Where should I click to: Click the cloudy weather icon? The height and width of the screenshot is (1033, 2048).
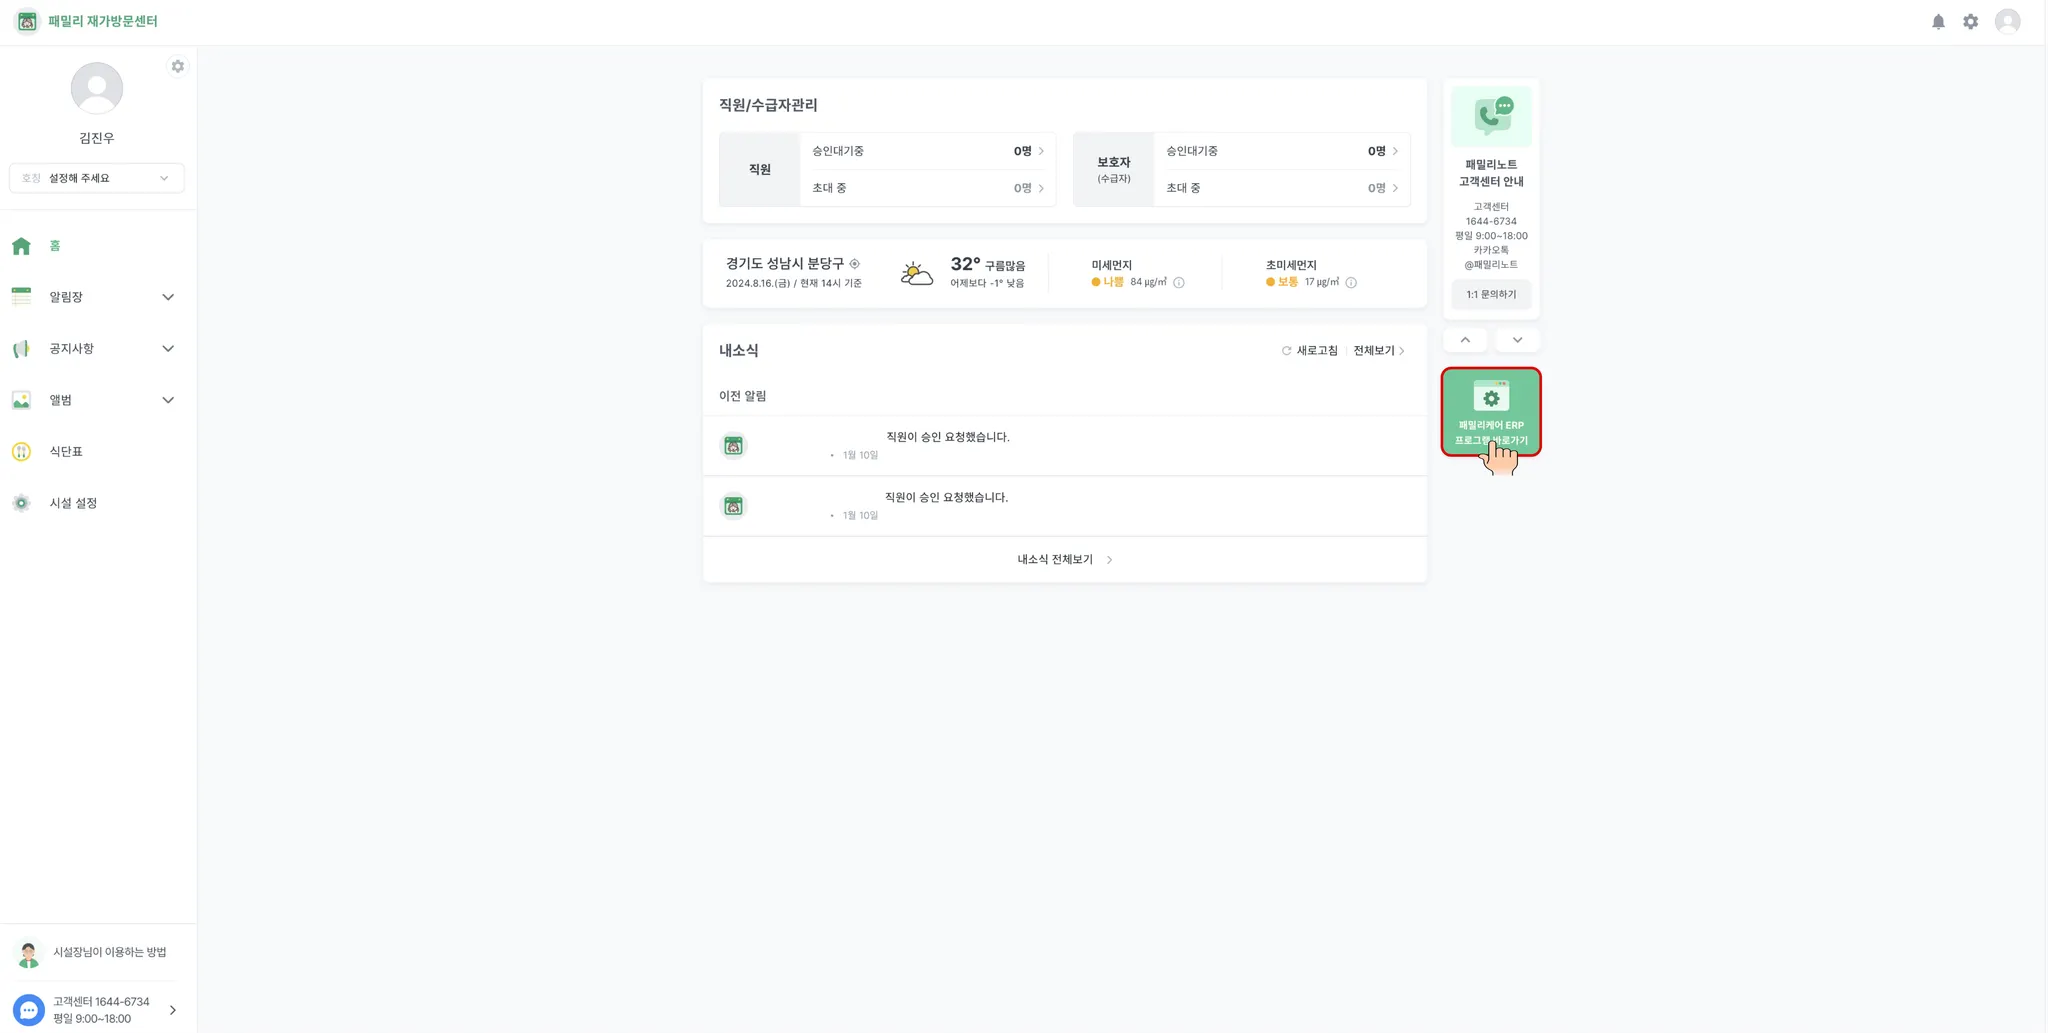[x=916, y=273]
